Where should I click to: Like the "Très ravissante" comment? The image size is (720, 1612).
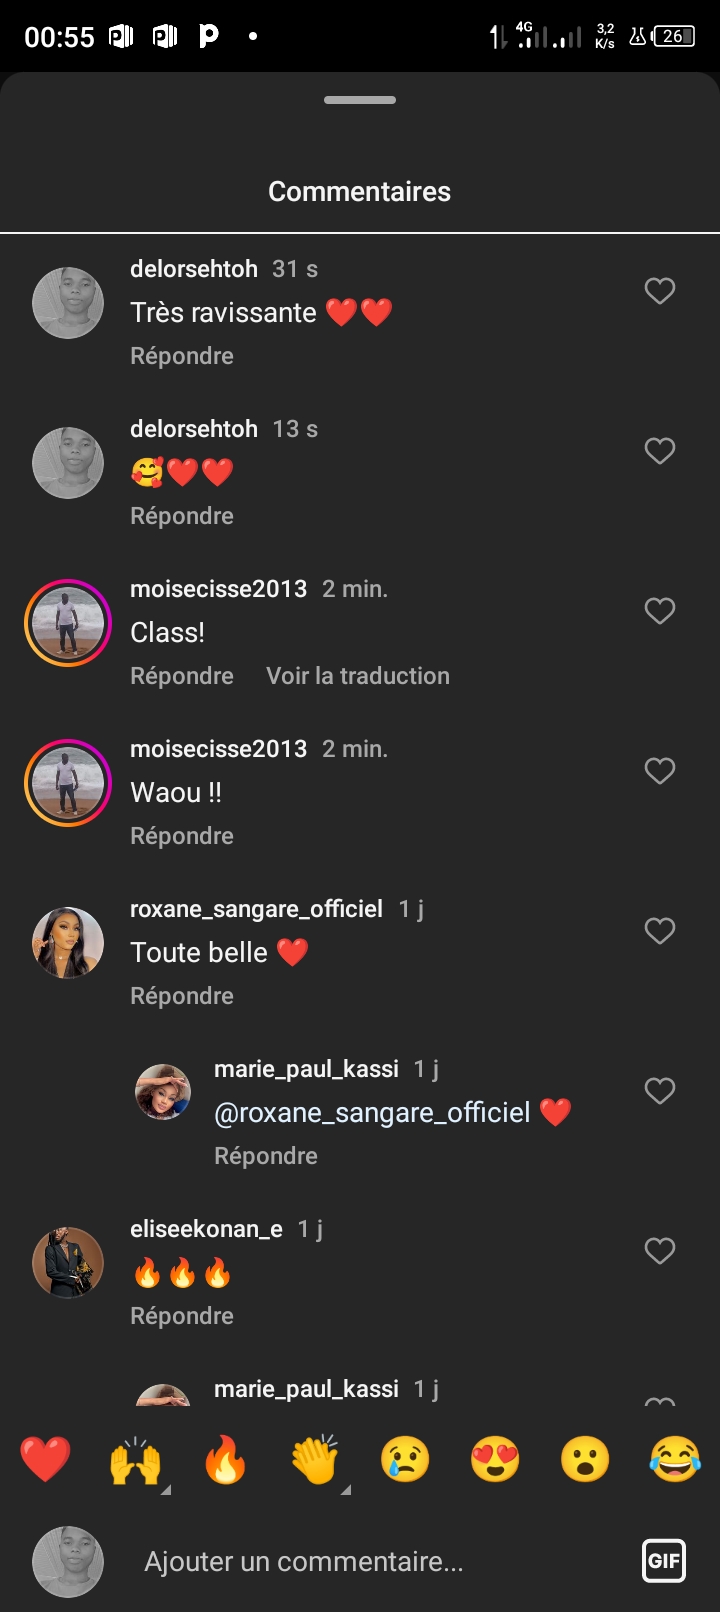(x=660, y=291)
